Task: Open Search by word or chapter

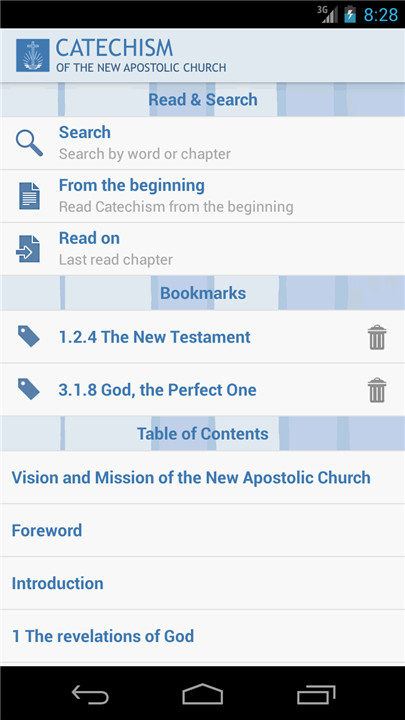Action: 202,143
